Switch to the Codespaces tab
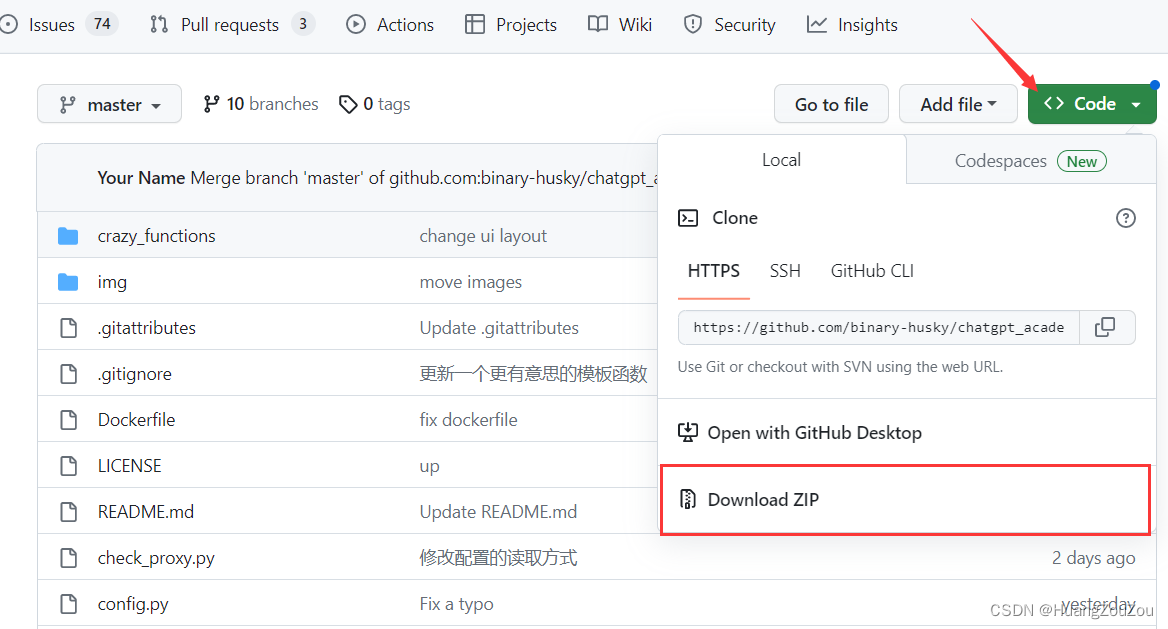 (x=1031, y=161)
